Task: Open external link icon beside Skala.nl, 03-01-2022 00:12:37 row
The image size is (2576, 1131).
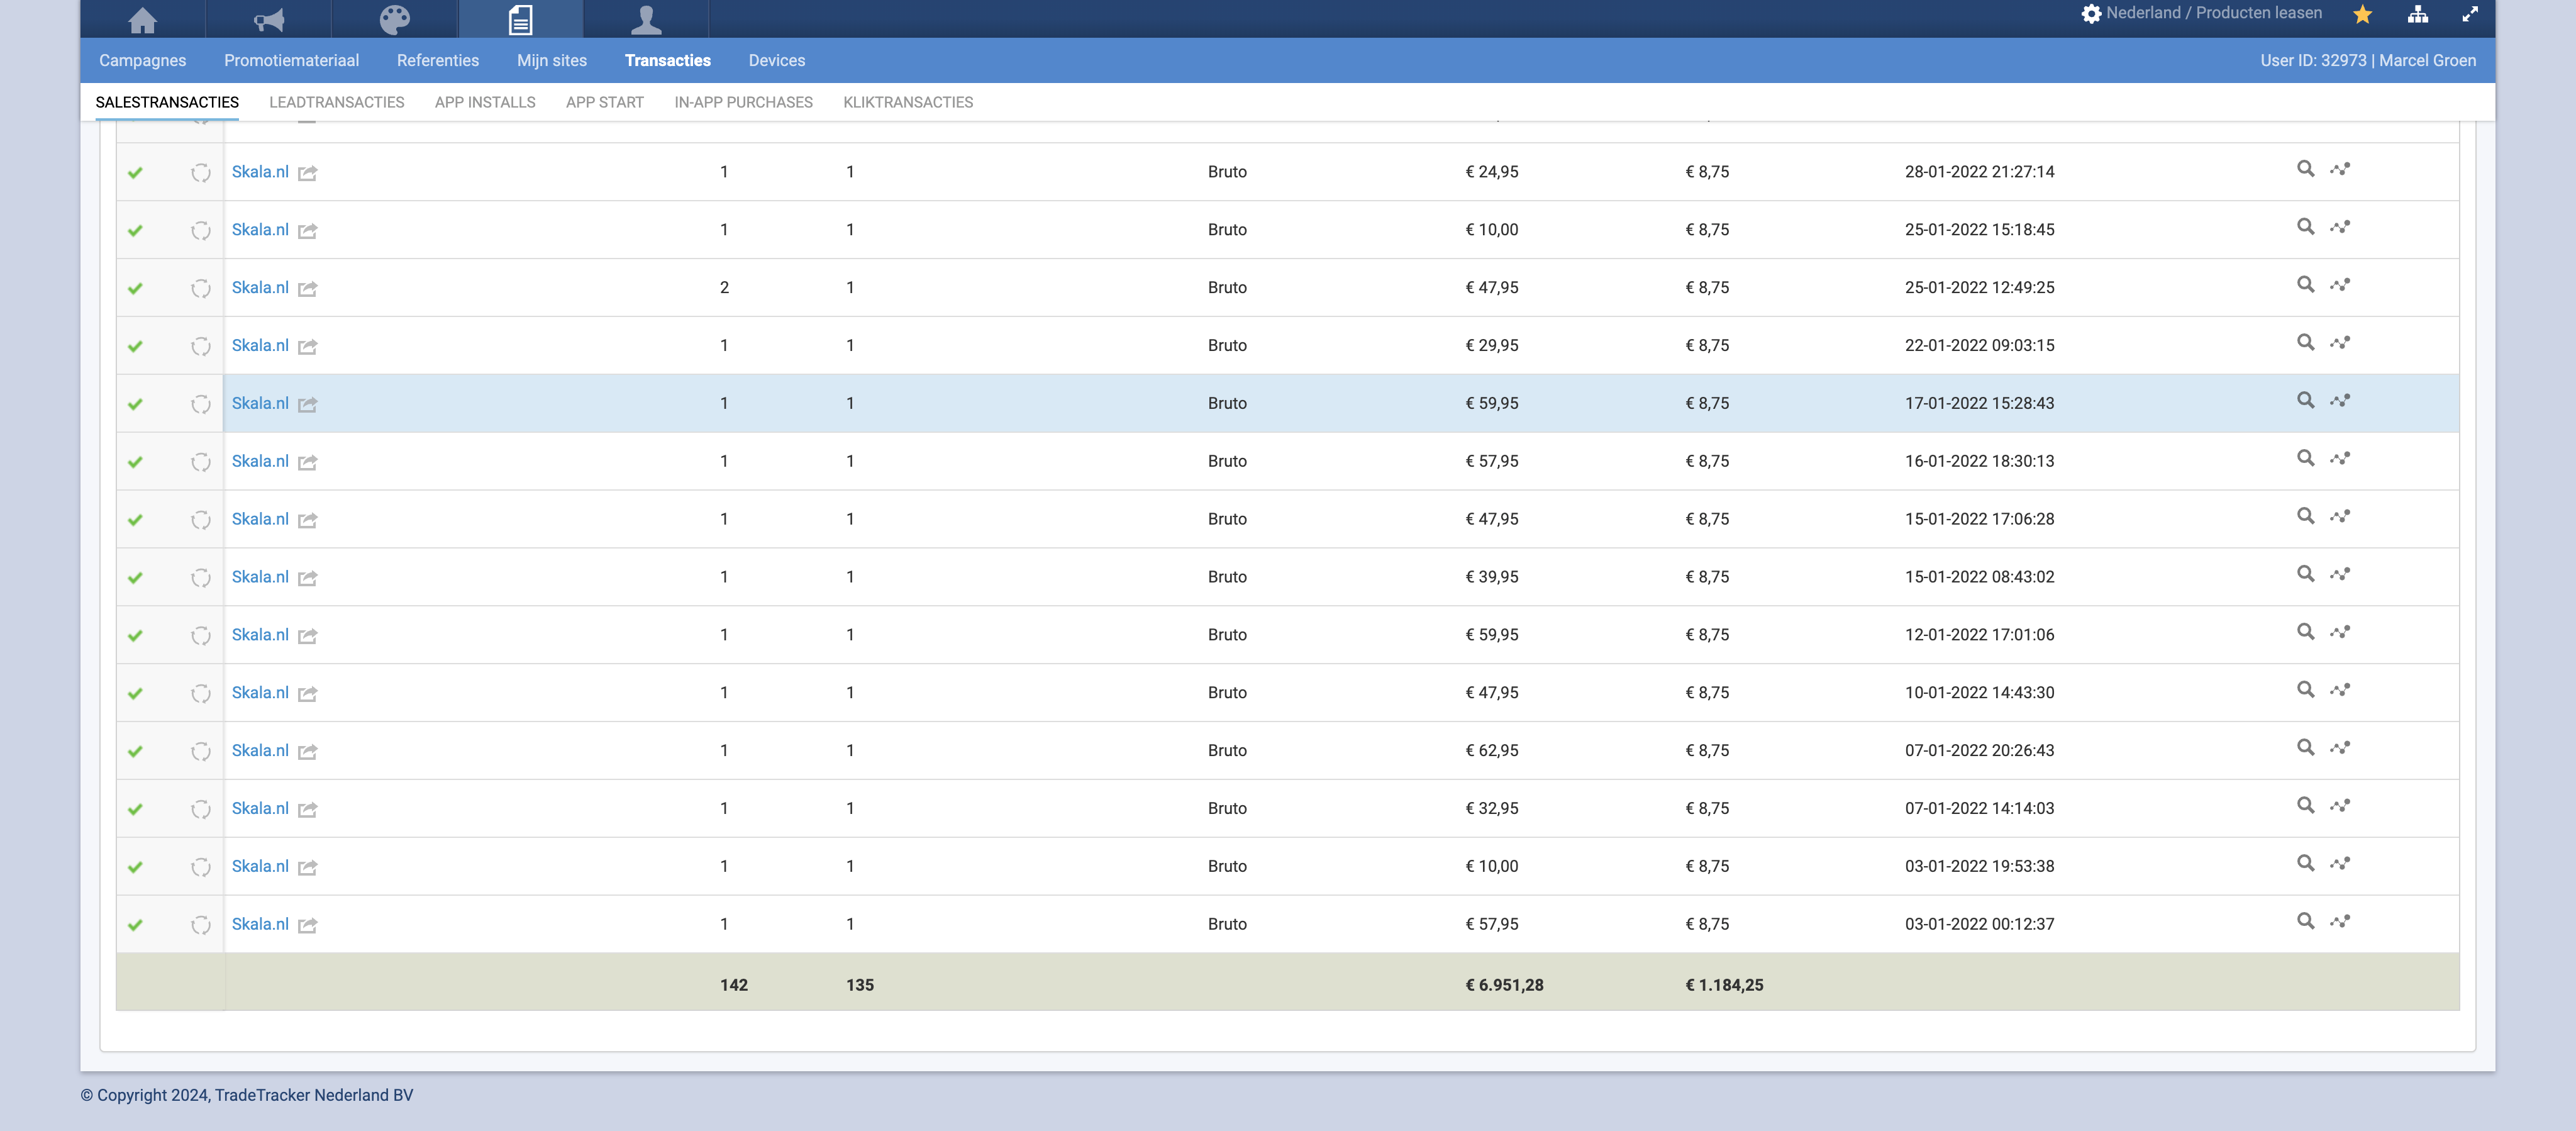Action: tap(308, 926)
